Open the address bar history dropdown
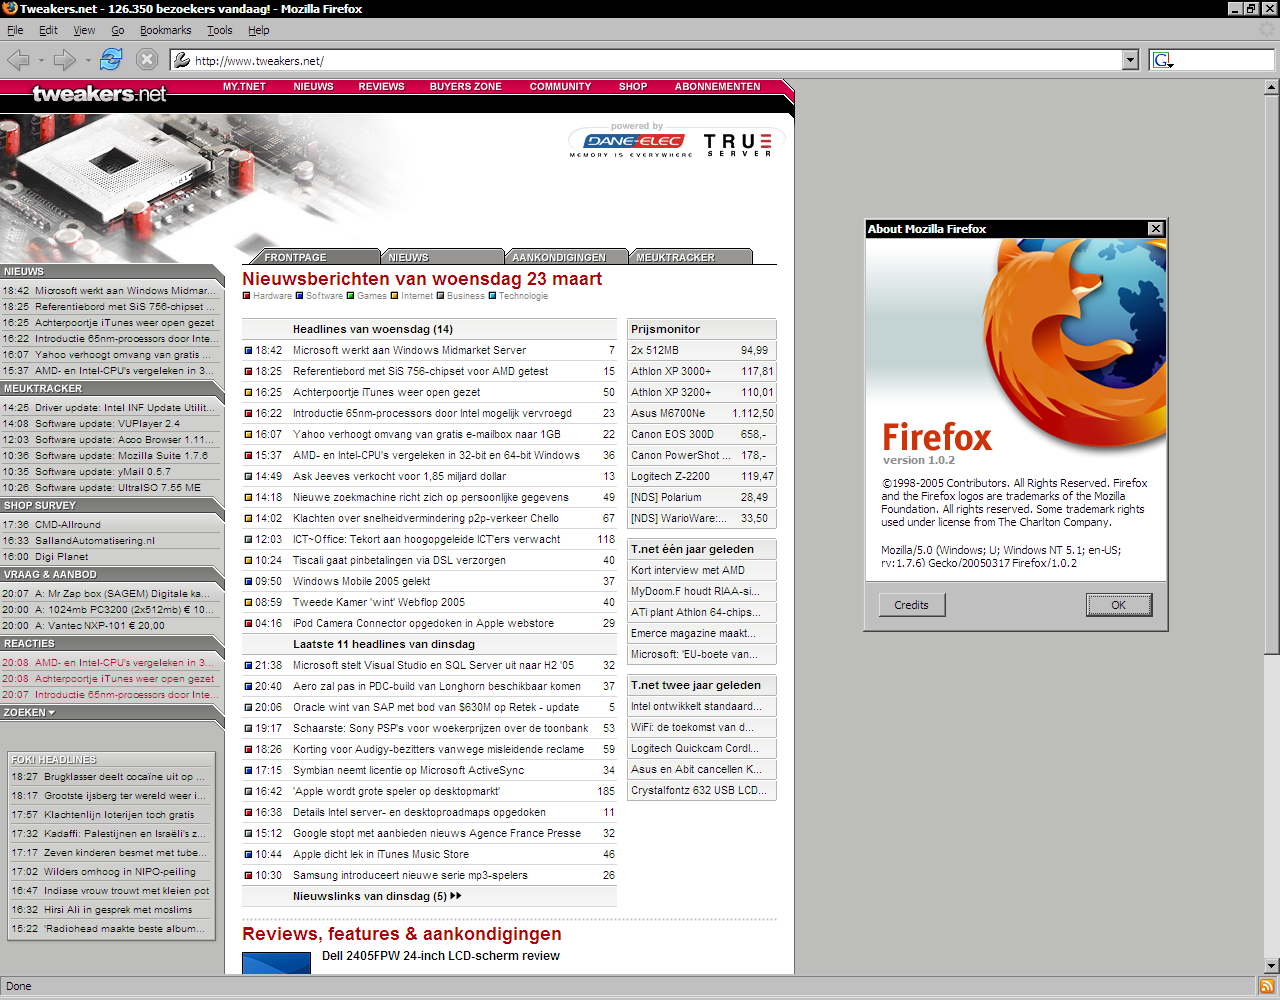The image size is (1280, 1000). point(1131,59)
